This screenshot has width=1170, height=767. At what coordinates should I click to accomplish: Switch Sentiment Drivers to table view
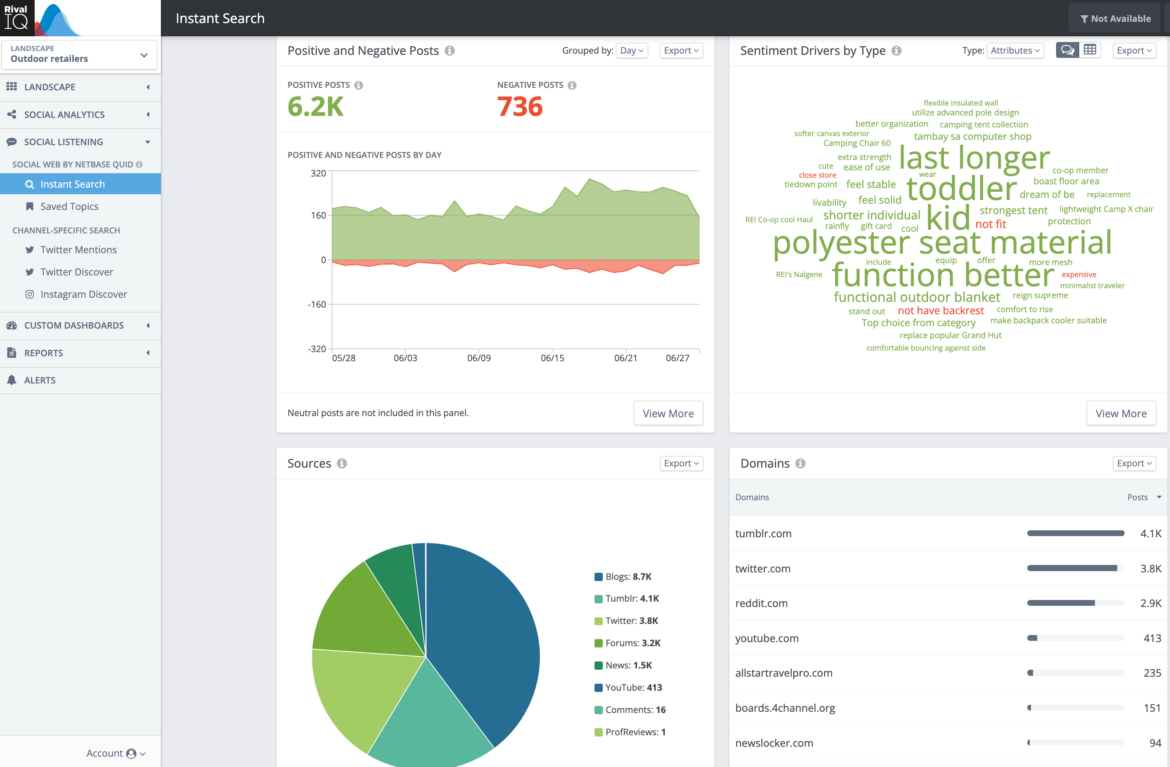tap(1088, 49)
